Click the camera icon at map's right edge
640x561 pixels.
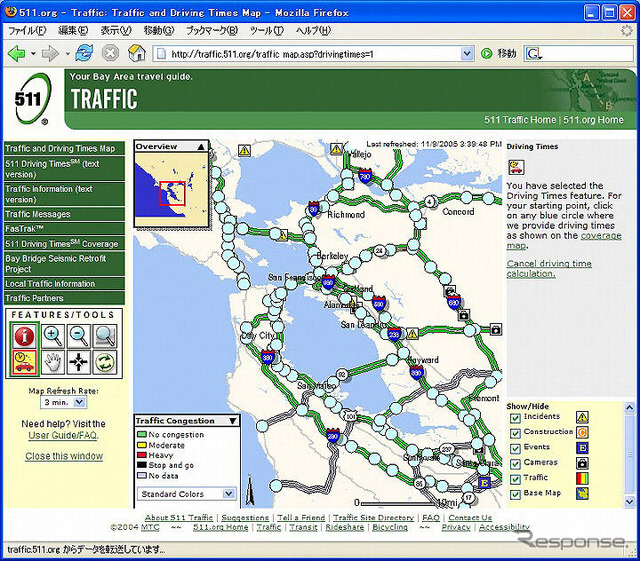496,329
